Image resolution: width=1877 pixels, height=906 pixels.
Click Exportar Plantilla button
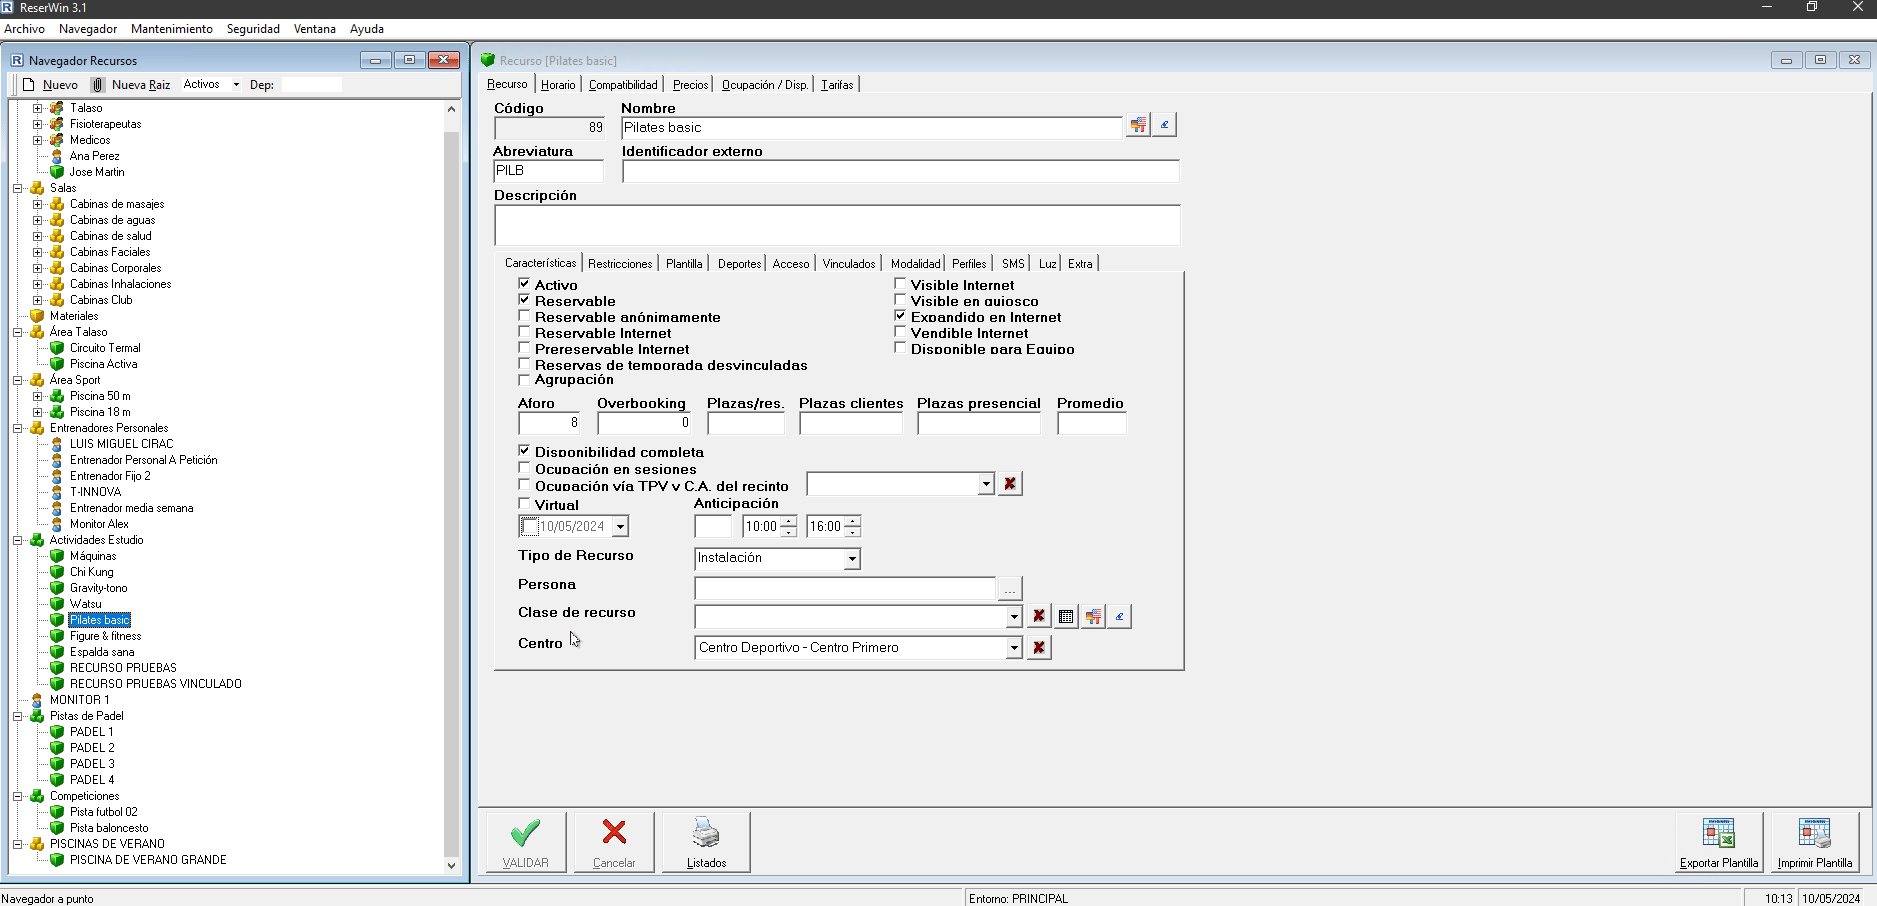1719,842
